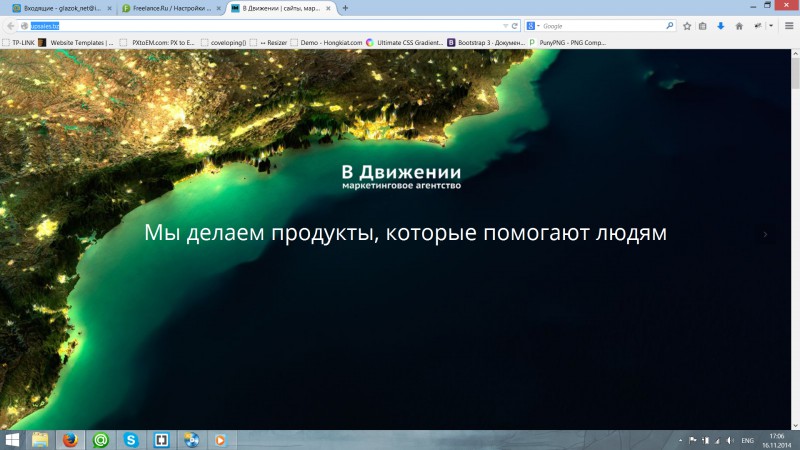Click the network signal tray icon
The height and width of the screenshot is (450, 800).
point(717,440)
